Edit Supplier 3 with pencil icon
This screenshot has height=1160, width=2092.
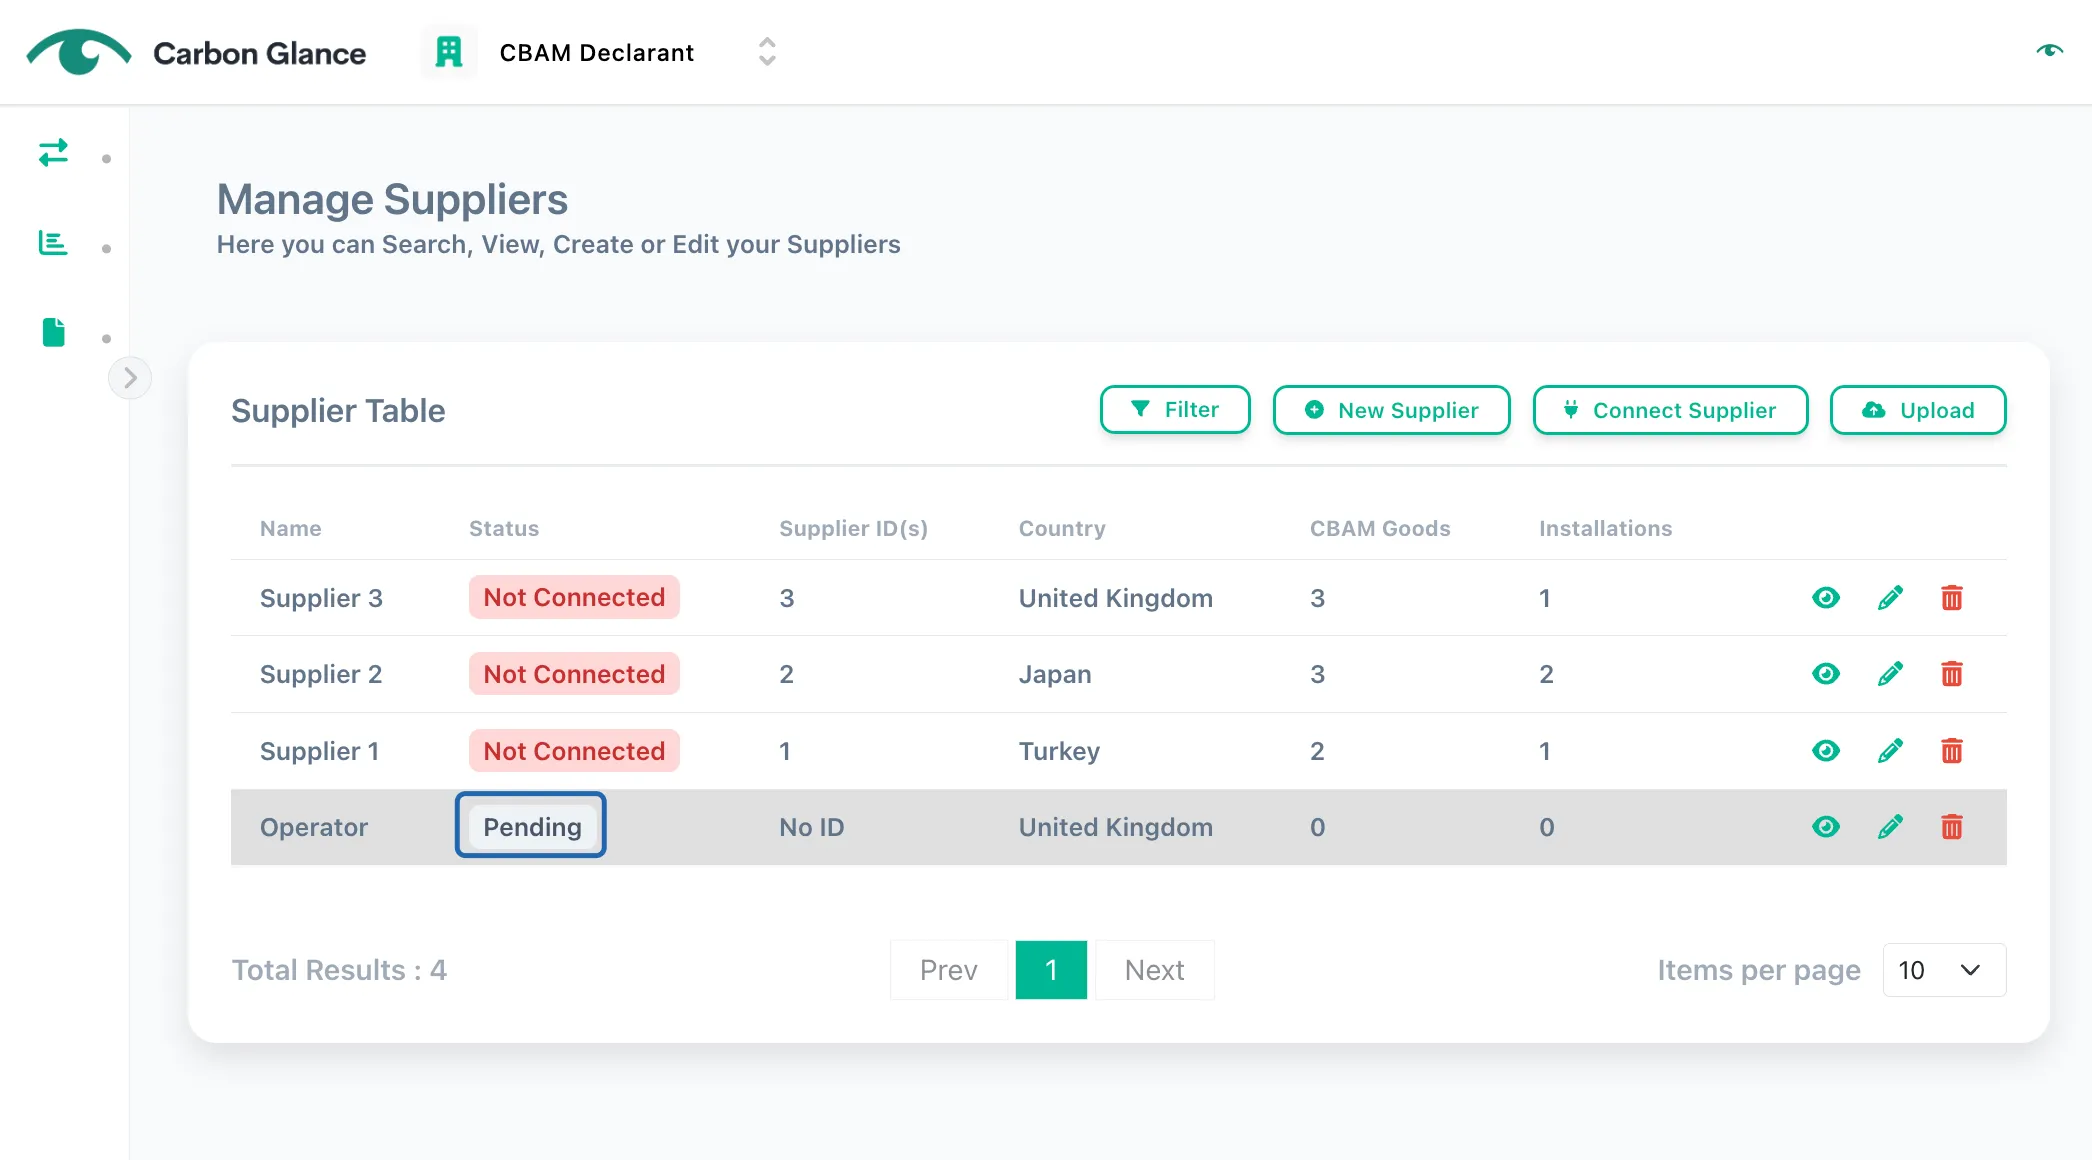click(x=1890, y=598)
